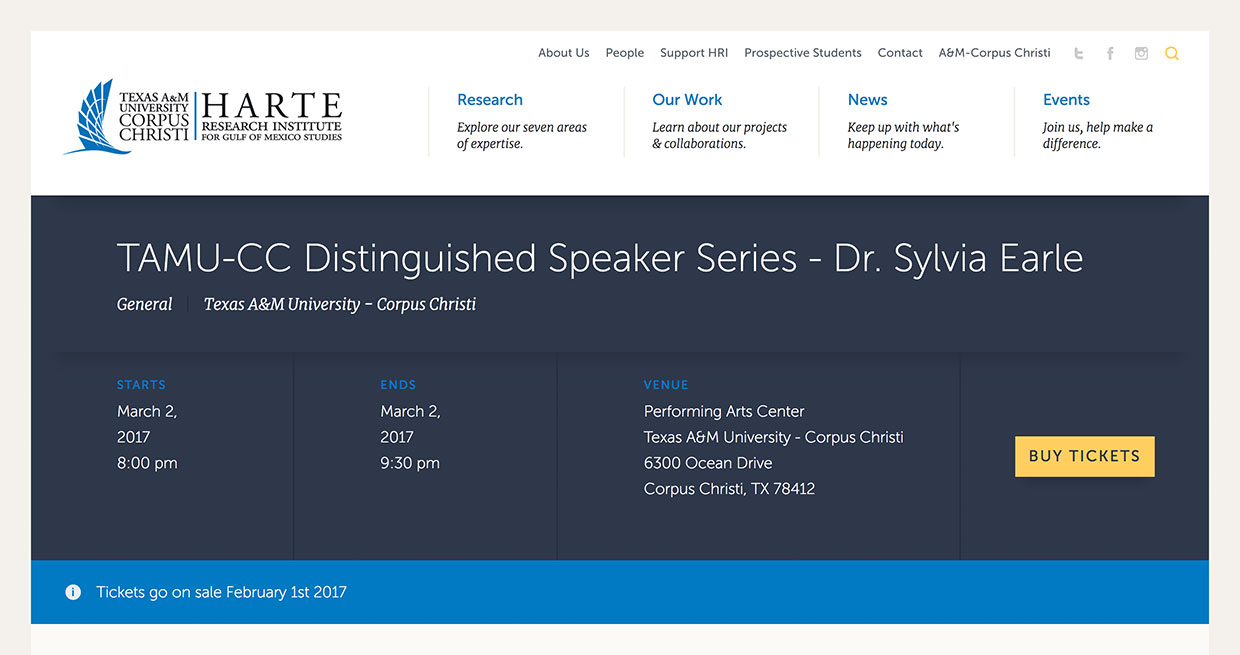Viewport: 1240px width, 655px height.
Task: Go to the About Us page
Action: coord(564,53)
